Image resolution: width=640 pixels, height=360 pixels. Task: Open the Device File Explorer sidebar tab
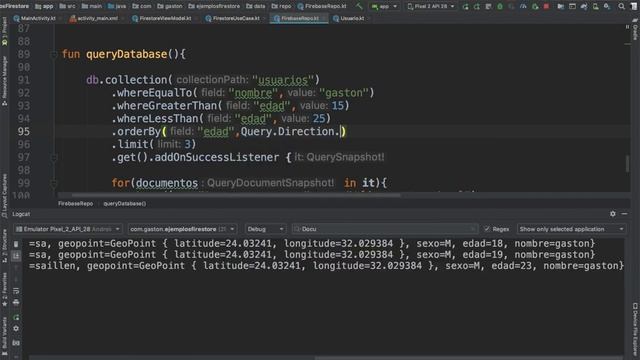(635, 330)
